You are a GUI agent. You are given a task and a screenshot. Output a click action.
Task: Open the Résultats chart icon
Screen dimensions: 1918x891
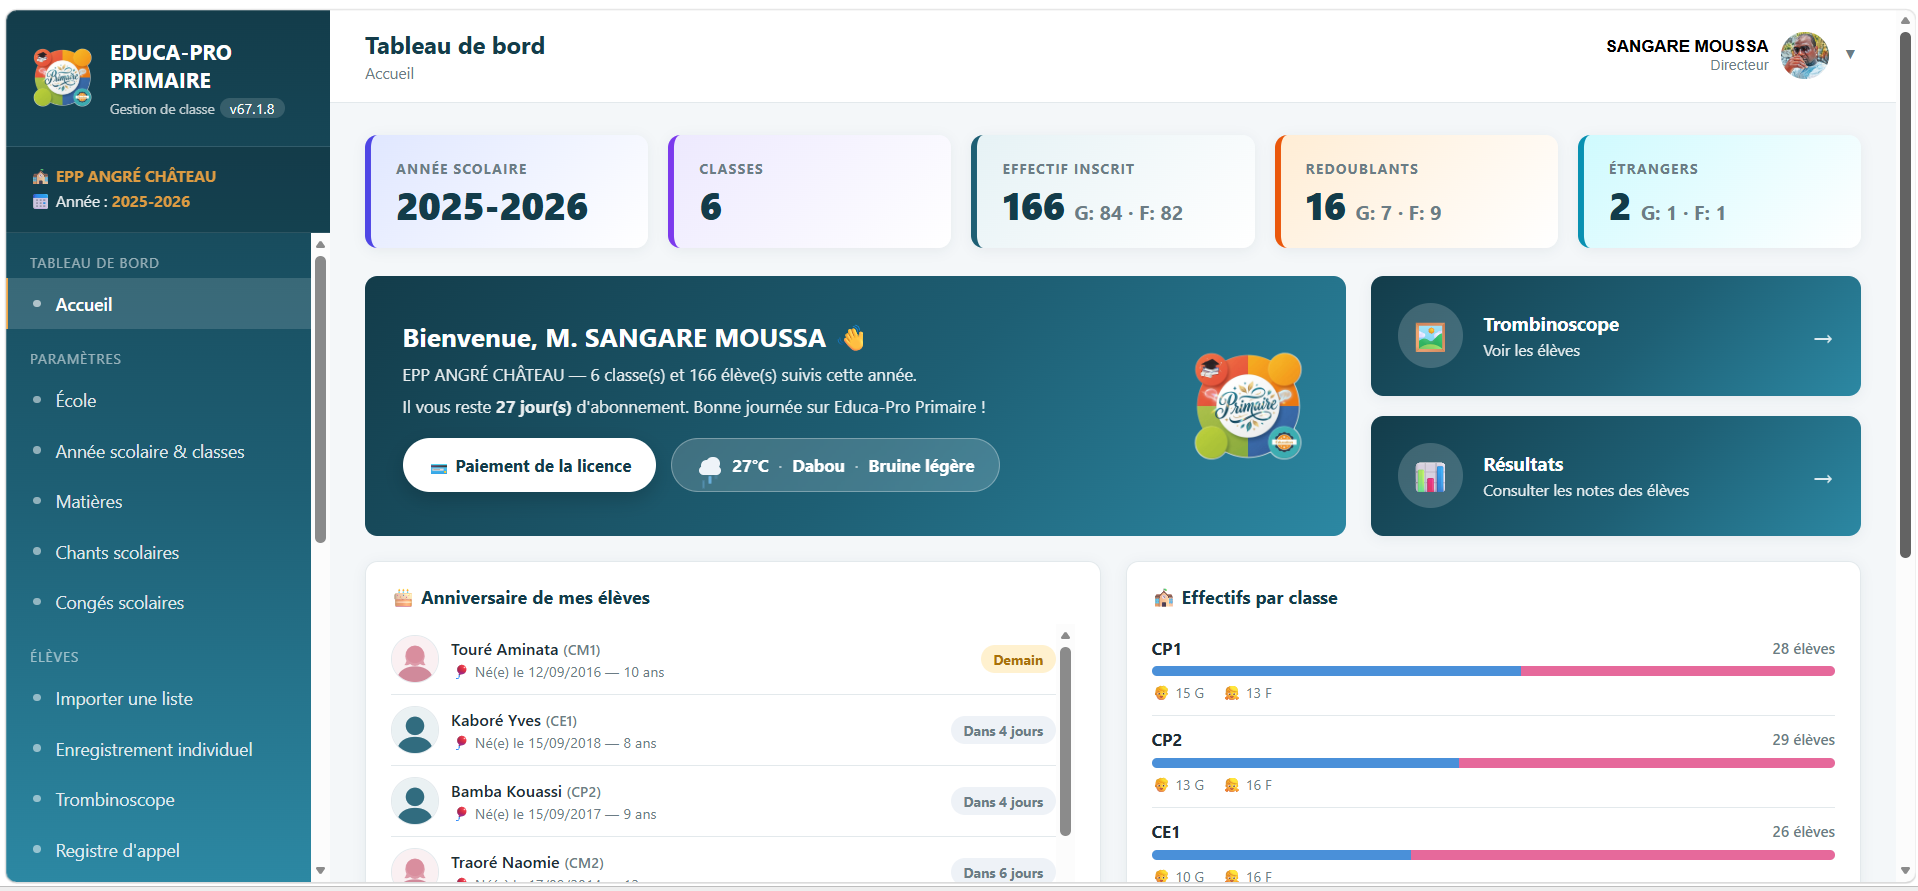[x=1430, y=476]
